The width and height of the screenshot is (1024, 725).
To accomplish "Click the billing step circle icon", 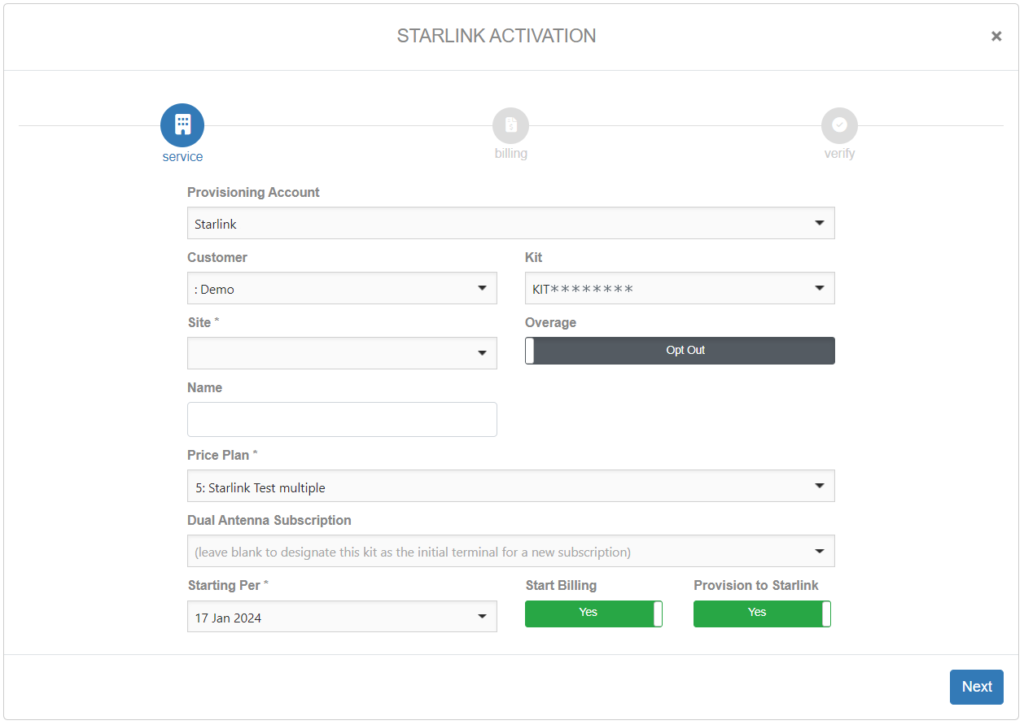I will 510,126.
